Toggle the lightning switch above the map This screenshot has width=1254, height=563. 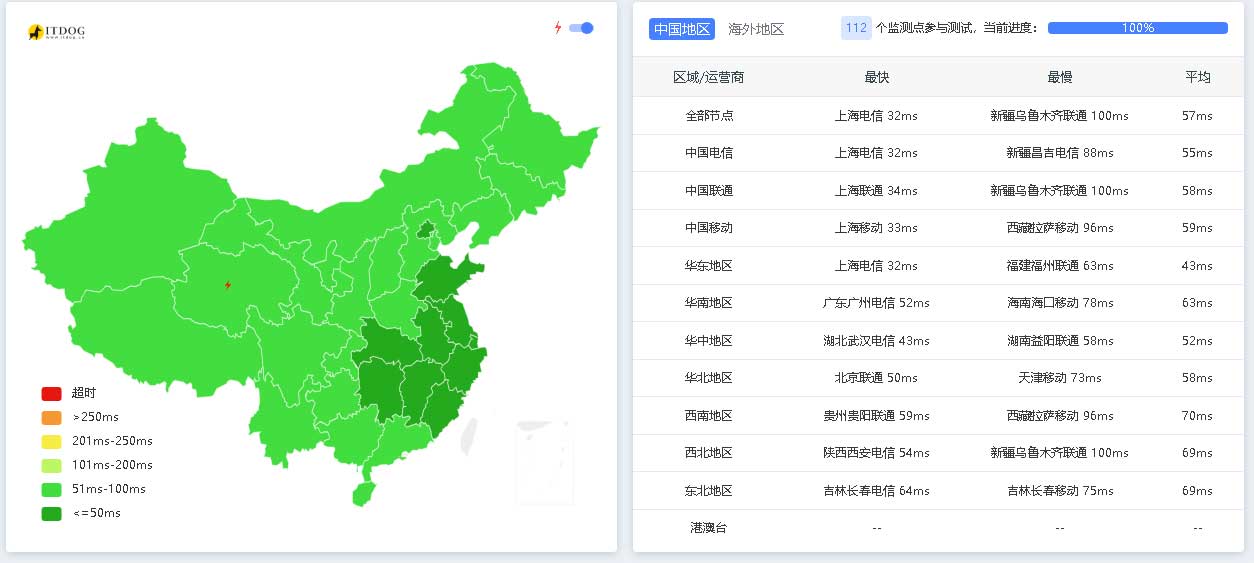(x=581, y=28)
